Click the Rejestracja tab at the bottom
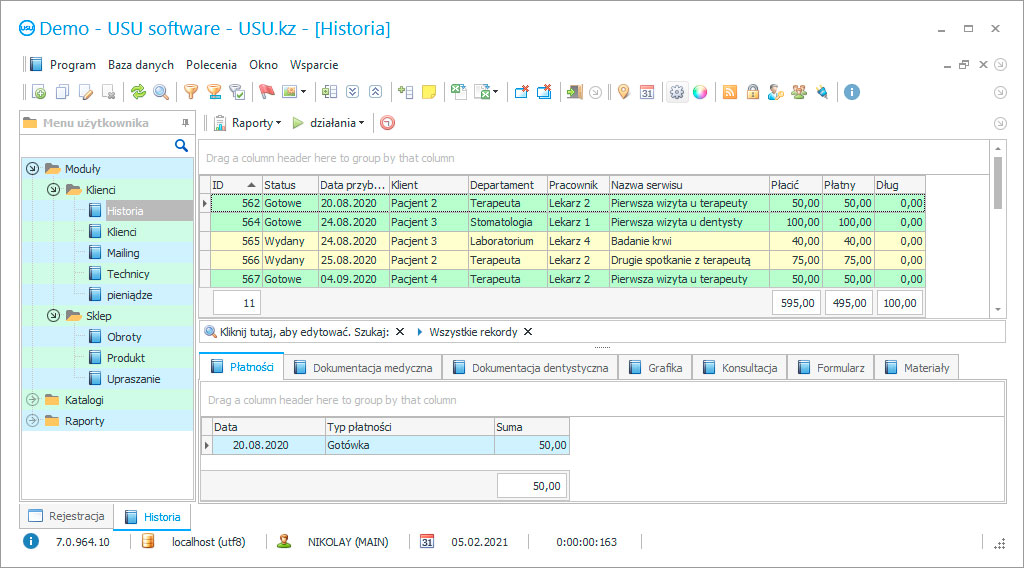1024x568 pixels. point(67,517)
